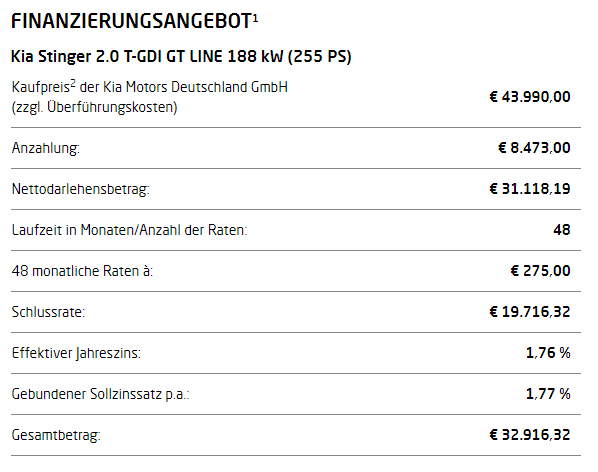Click Laufzeit in Monaten/Anzahl der Raten label
This screenshot has width=598, height=472.
130,230
